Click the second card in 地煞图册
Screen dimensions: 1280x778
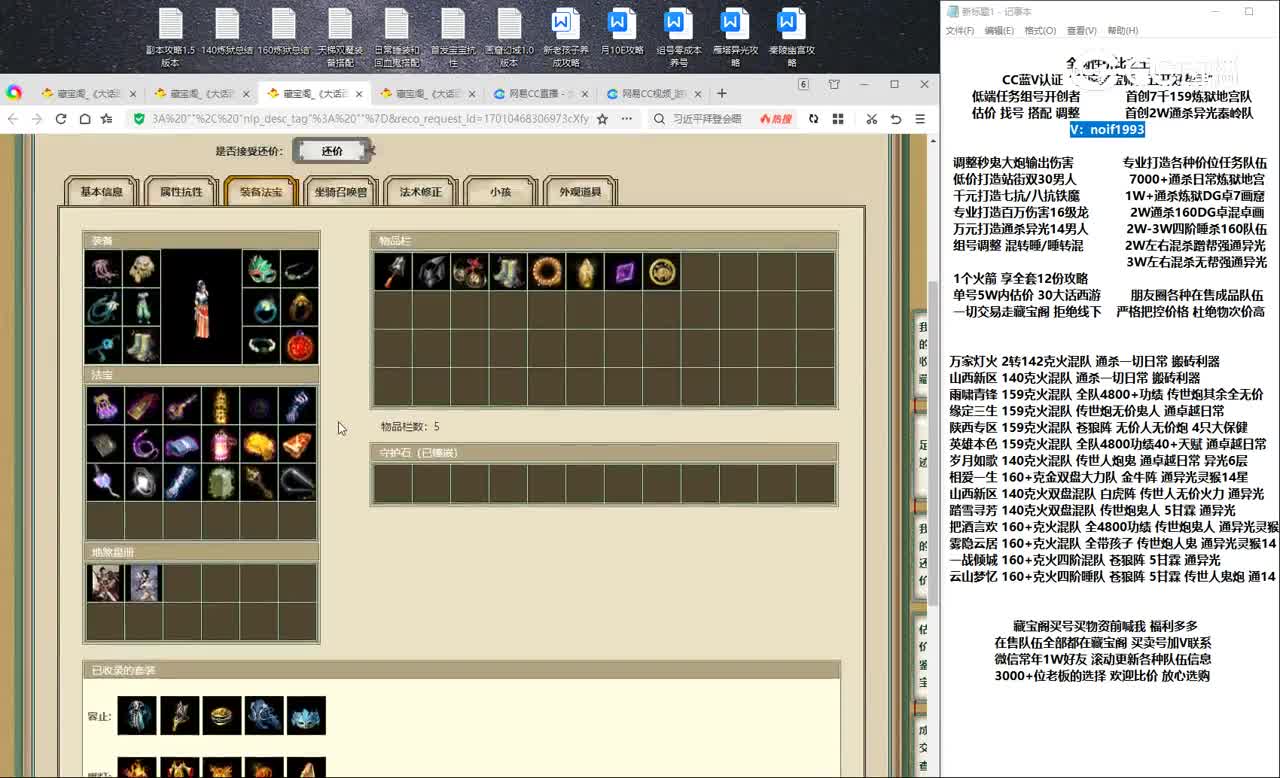[143, 583]
